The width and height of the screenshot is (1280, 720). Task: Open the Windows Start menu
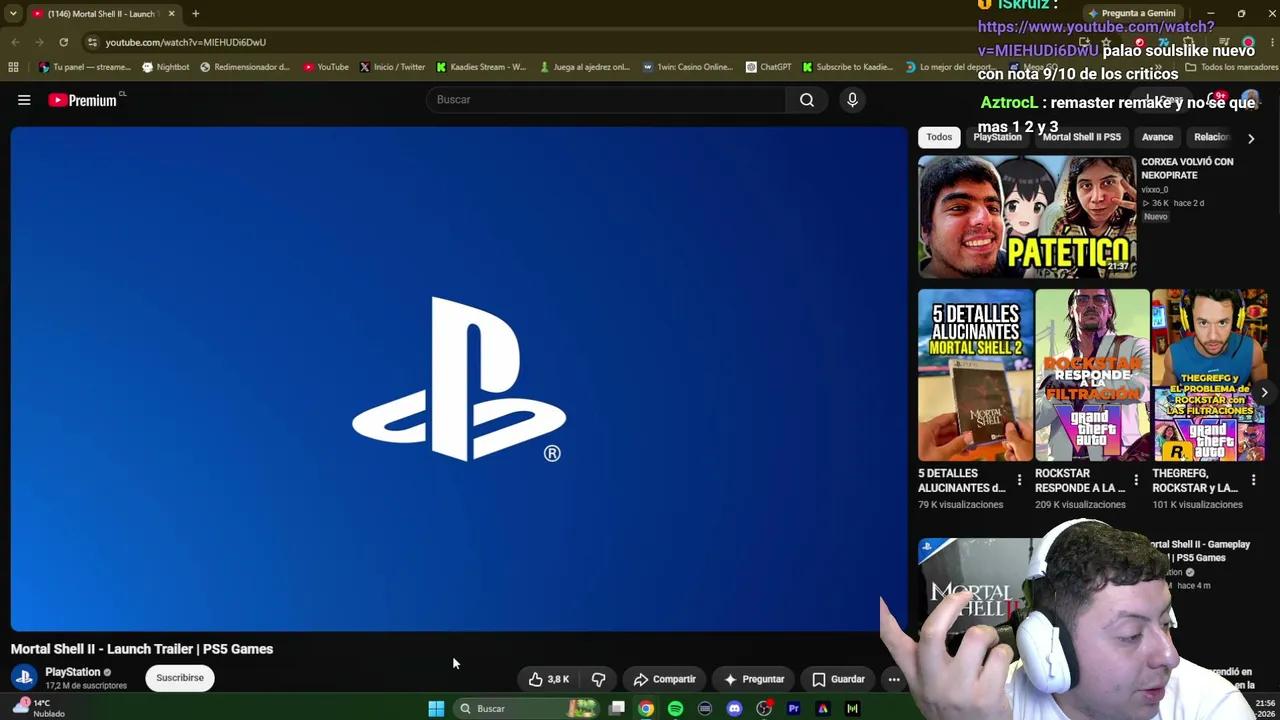[x=436, y=708]
